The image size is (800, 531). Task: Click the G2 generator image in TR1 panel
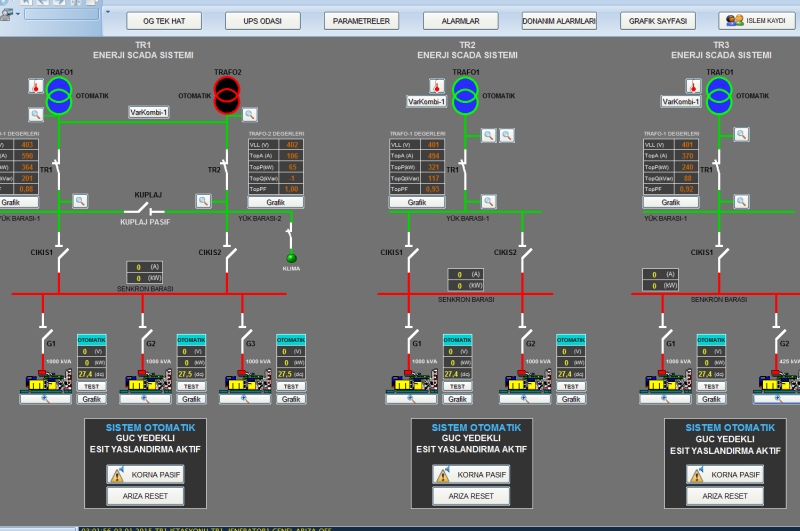(146, 382)
